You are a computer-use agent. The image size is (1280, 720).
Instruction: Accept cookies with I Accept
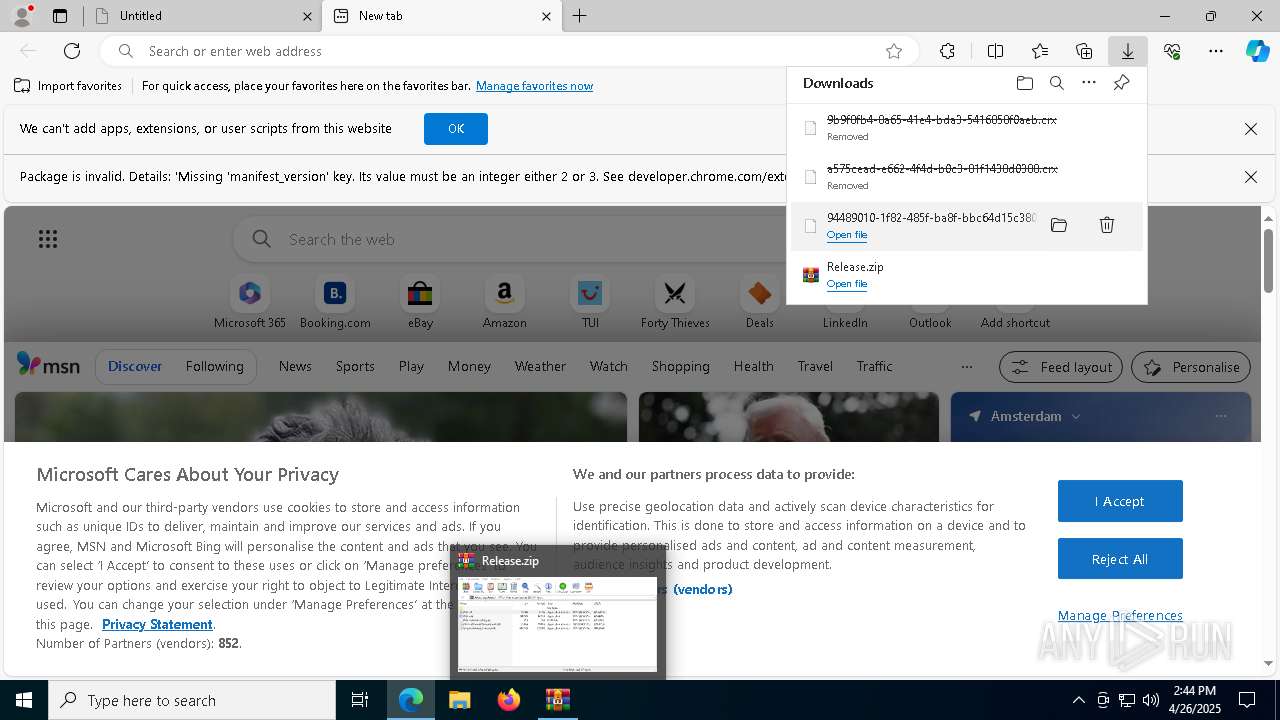[1120, 501]
